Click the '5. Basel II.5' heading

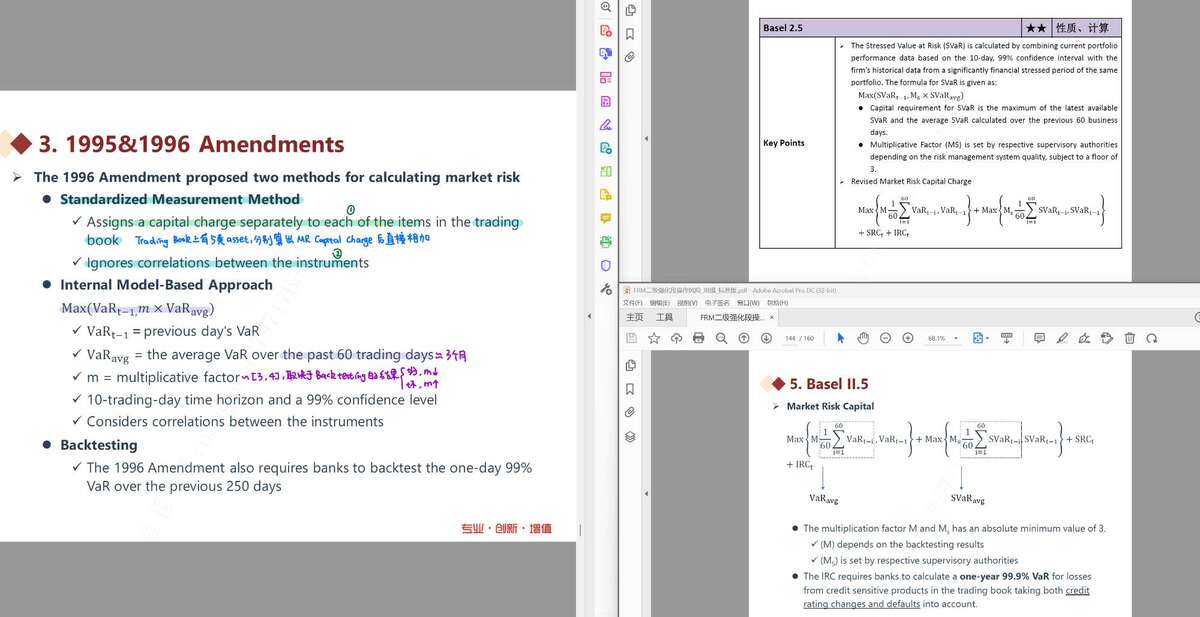(829, 384)
